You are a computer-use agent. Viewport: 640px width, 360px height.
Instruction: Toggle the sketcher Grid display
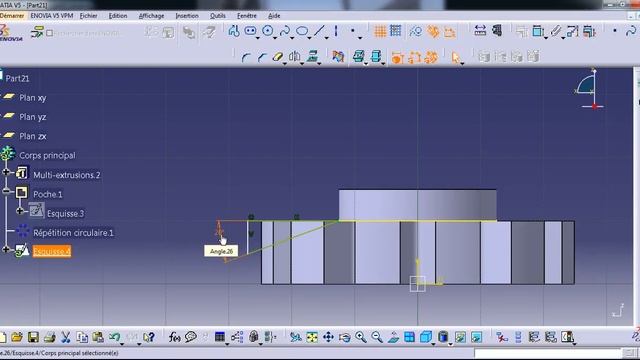[x=380, y=31]
